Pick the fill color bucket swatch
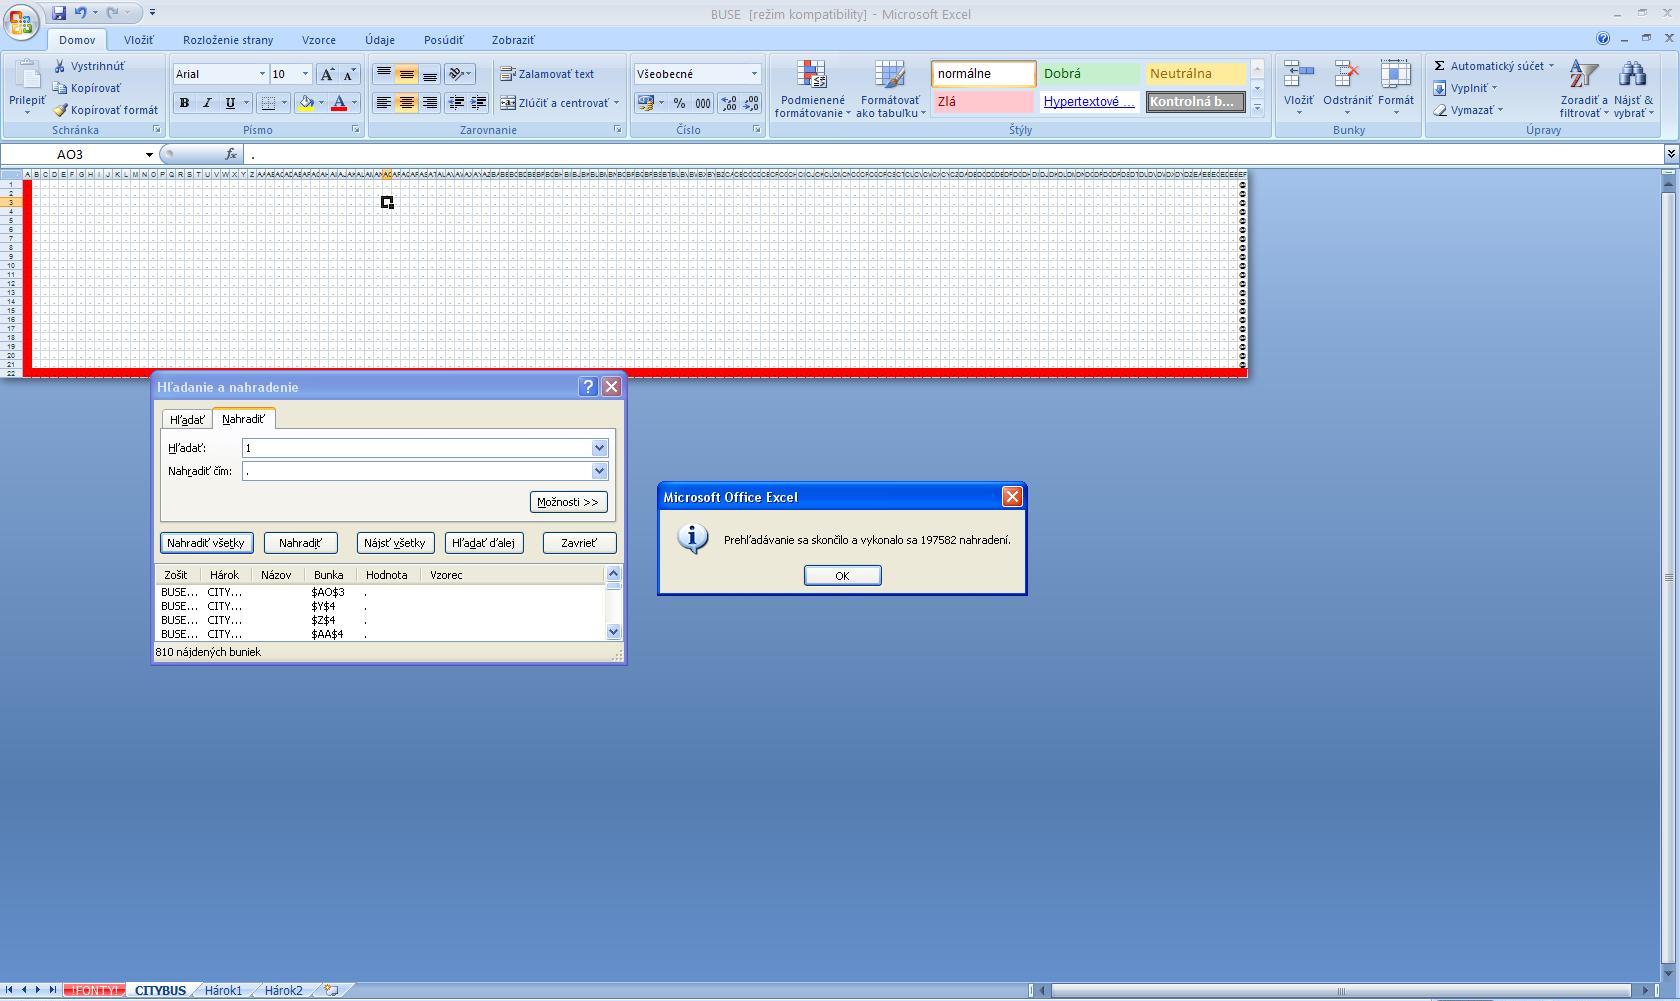 [306, 103]
